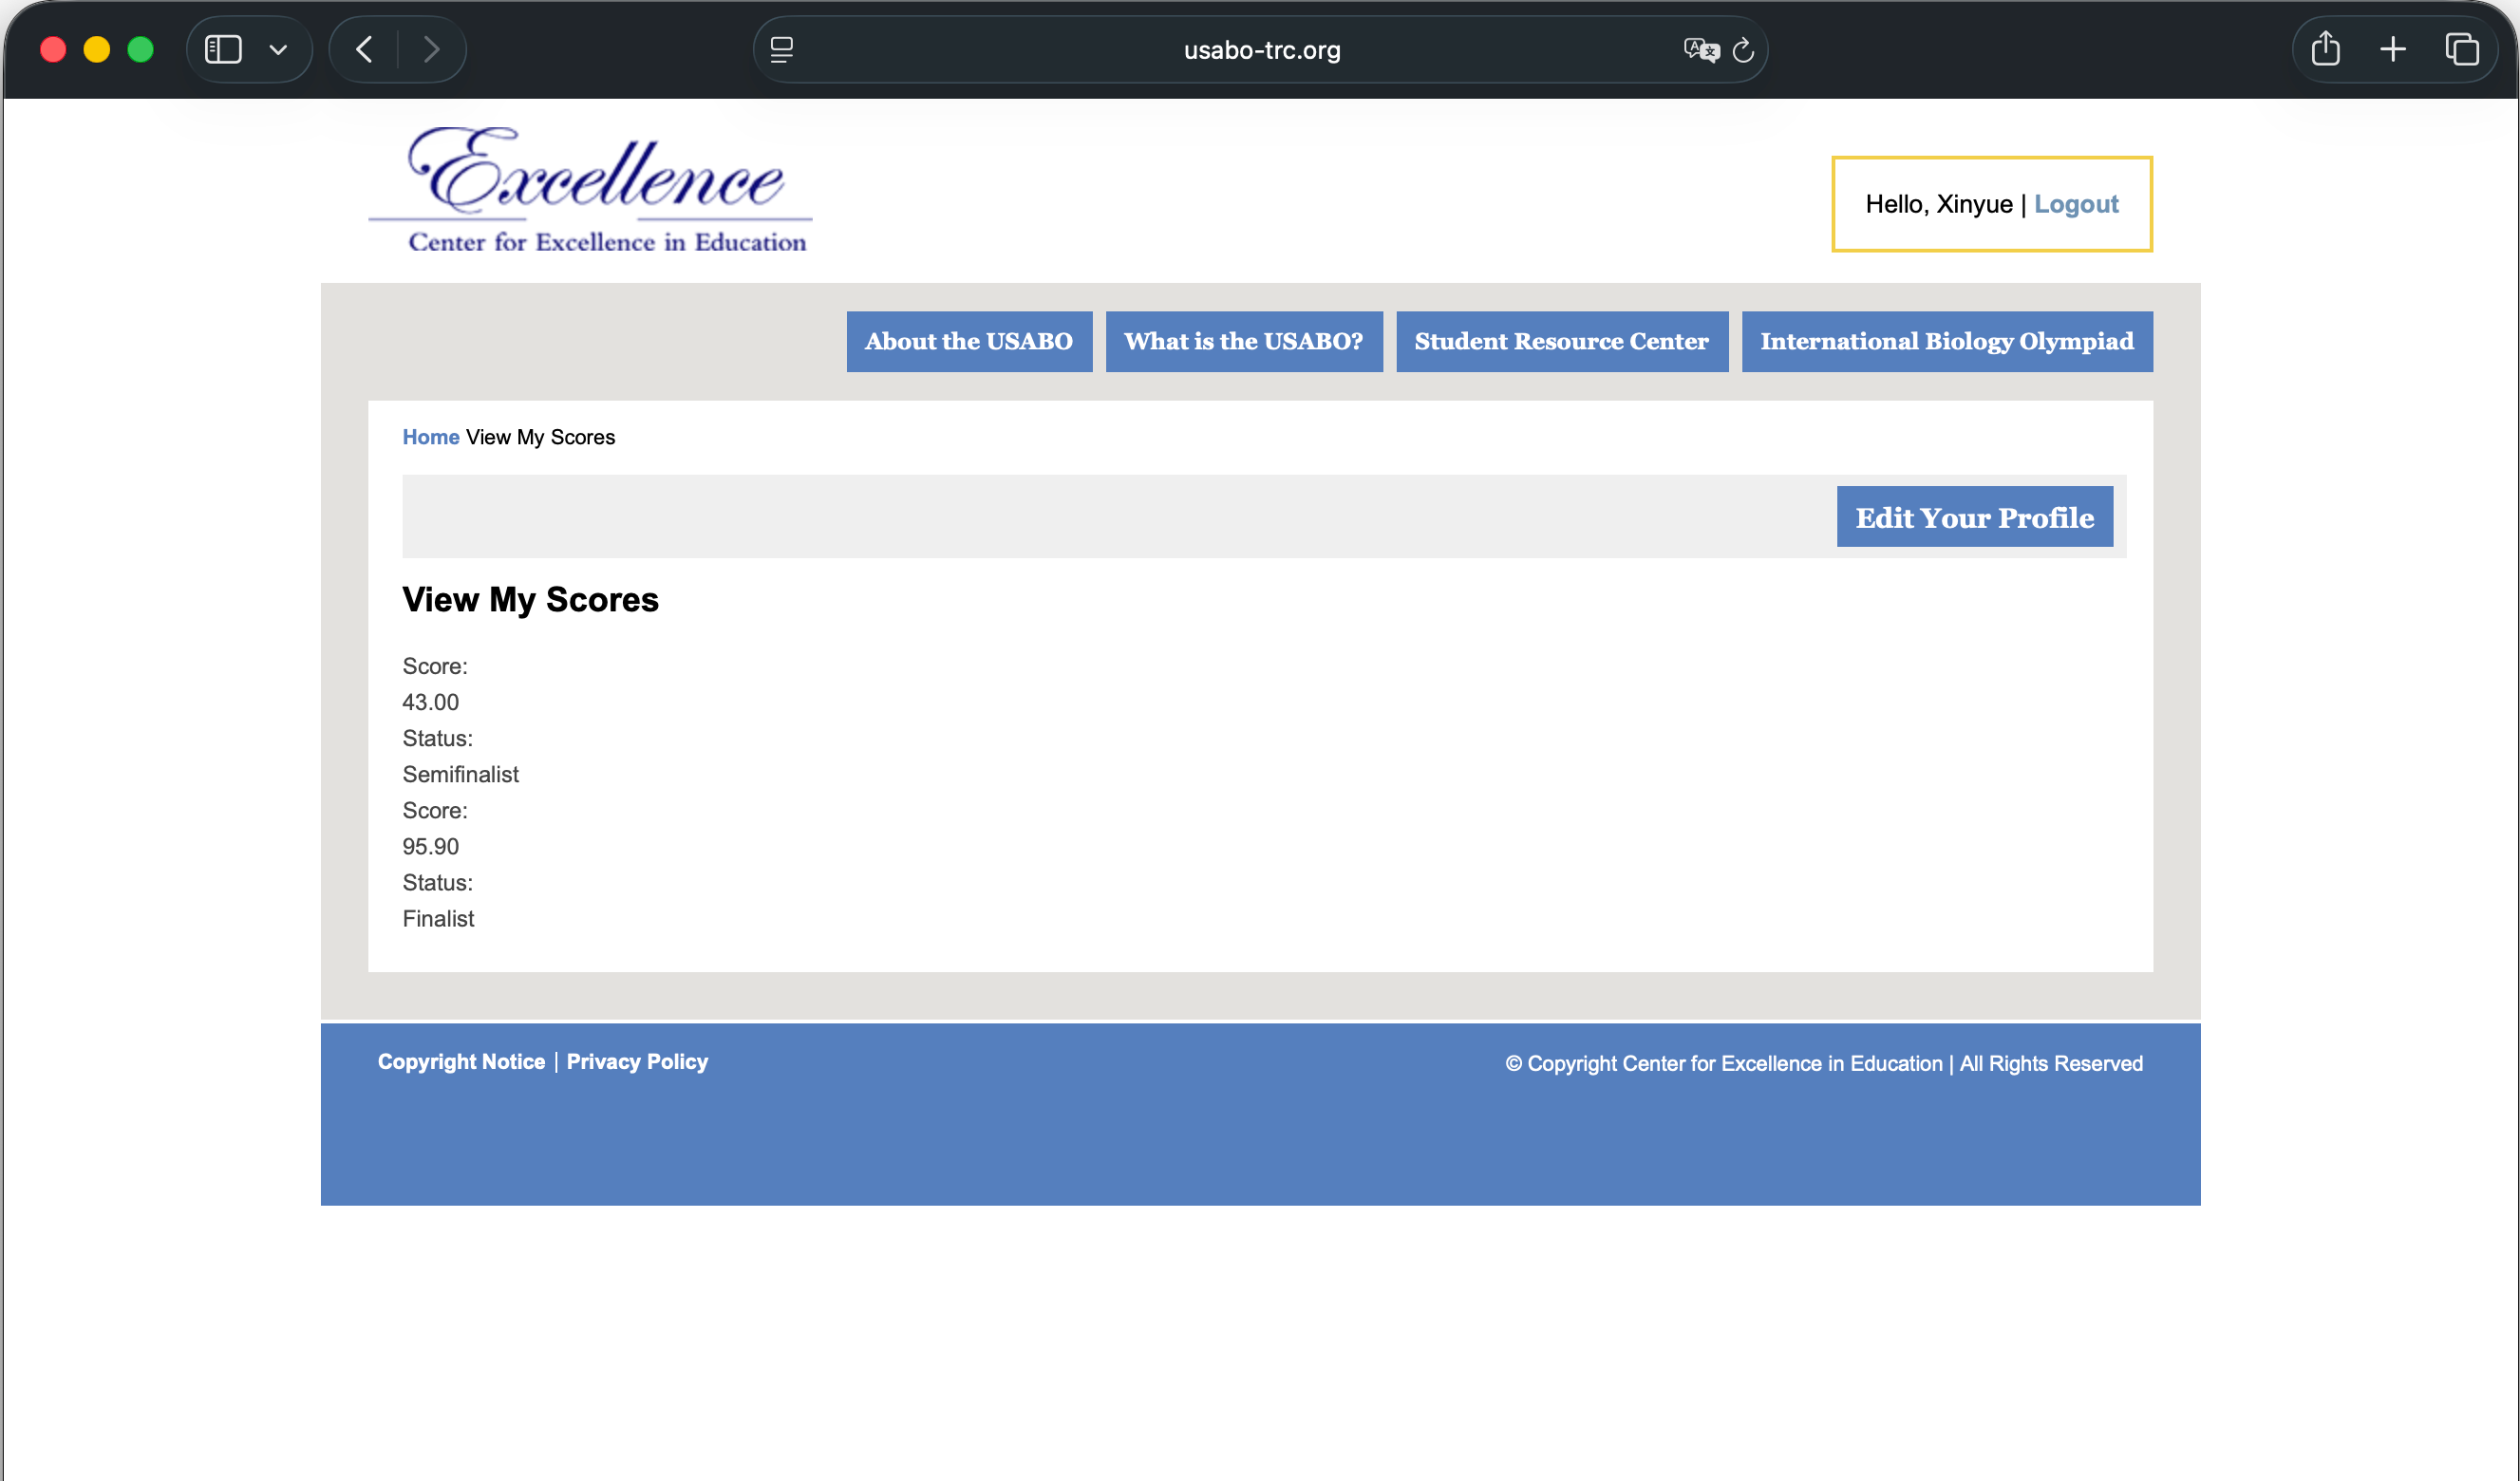2520x1481 pixels.
Task: Show the tab overview icon
Action: click(2461, 49)
